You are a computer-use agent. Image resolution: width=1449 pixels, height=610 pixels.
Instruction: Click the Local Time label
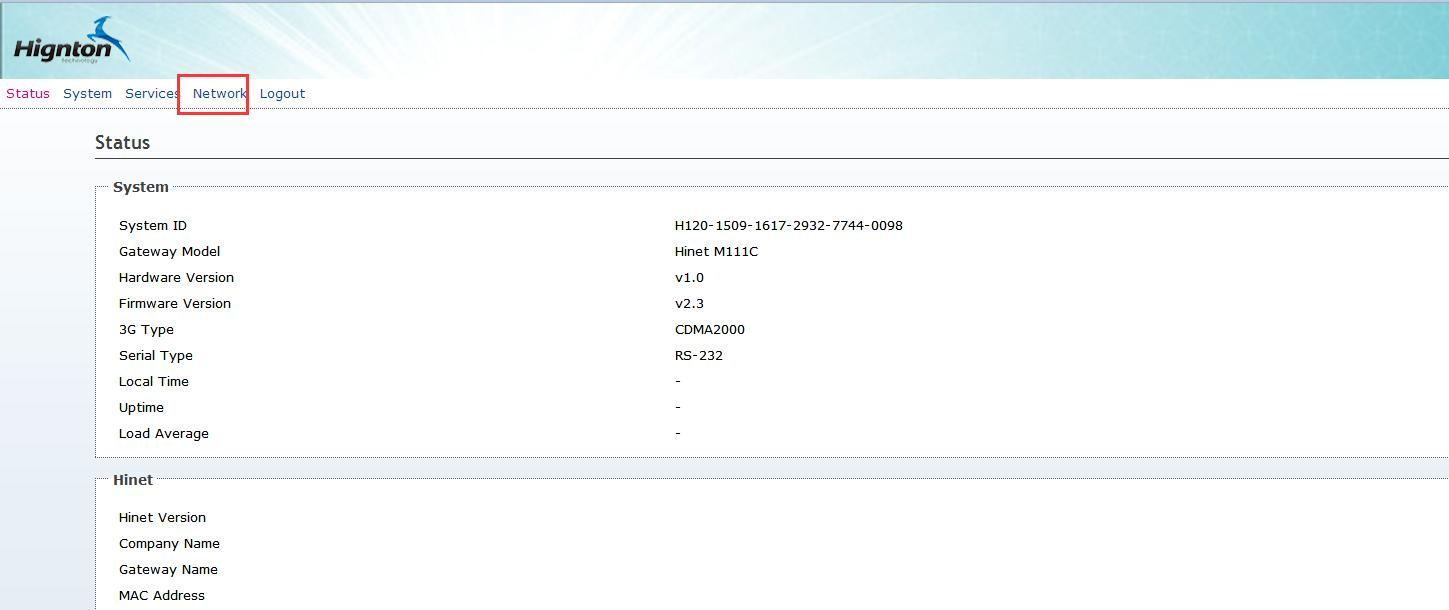[x=153, y=382]
